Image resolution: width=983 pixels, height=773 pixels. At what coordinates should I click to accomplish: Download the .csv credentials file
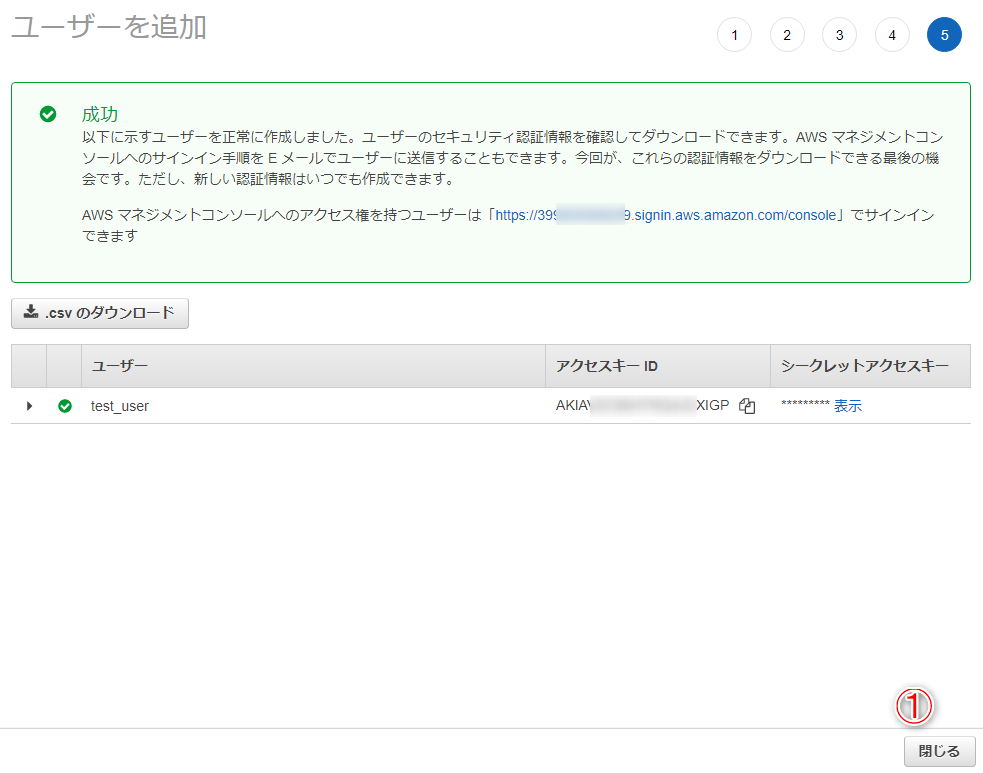(100, 313)
